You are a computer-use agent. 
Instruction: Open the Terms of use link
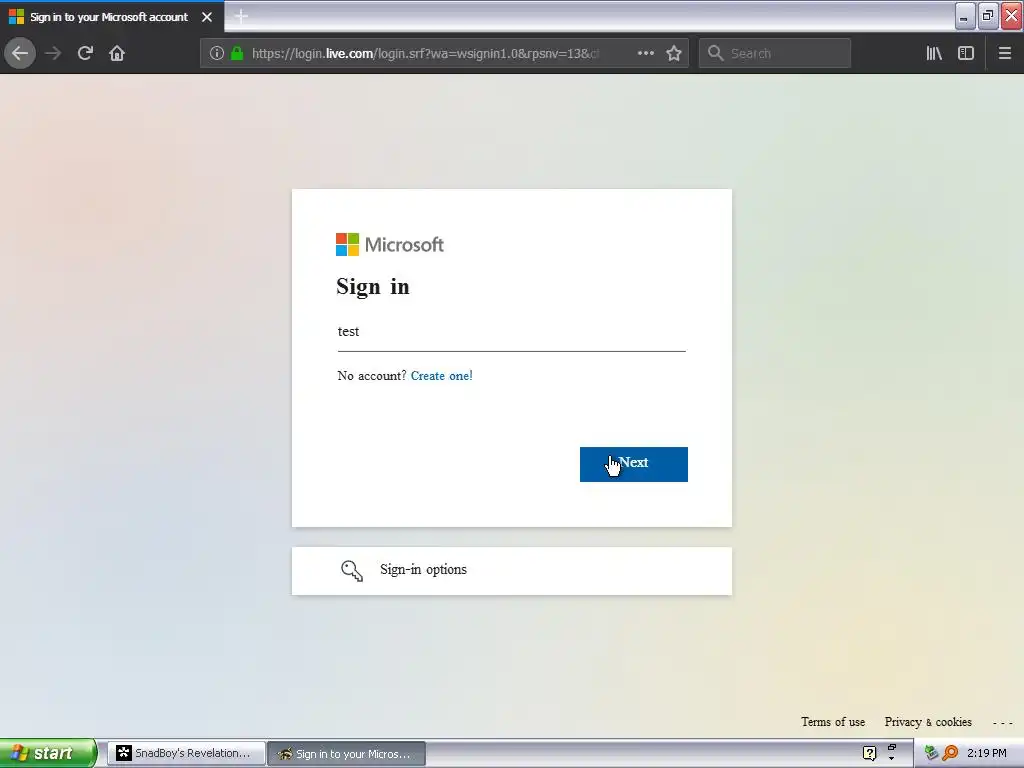click(833, 722)
